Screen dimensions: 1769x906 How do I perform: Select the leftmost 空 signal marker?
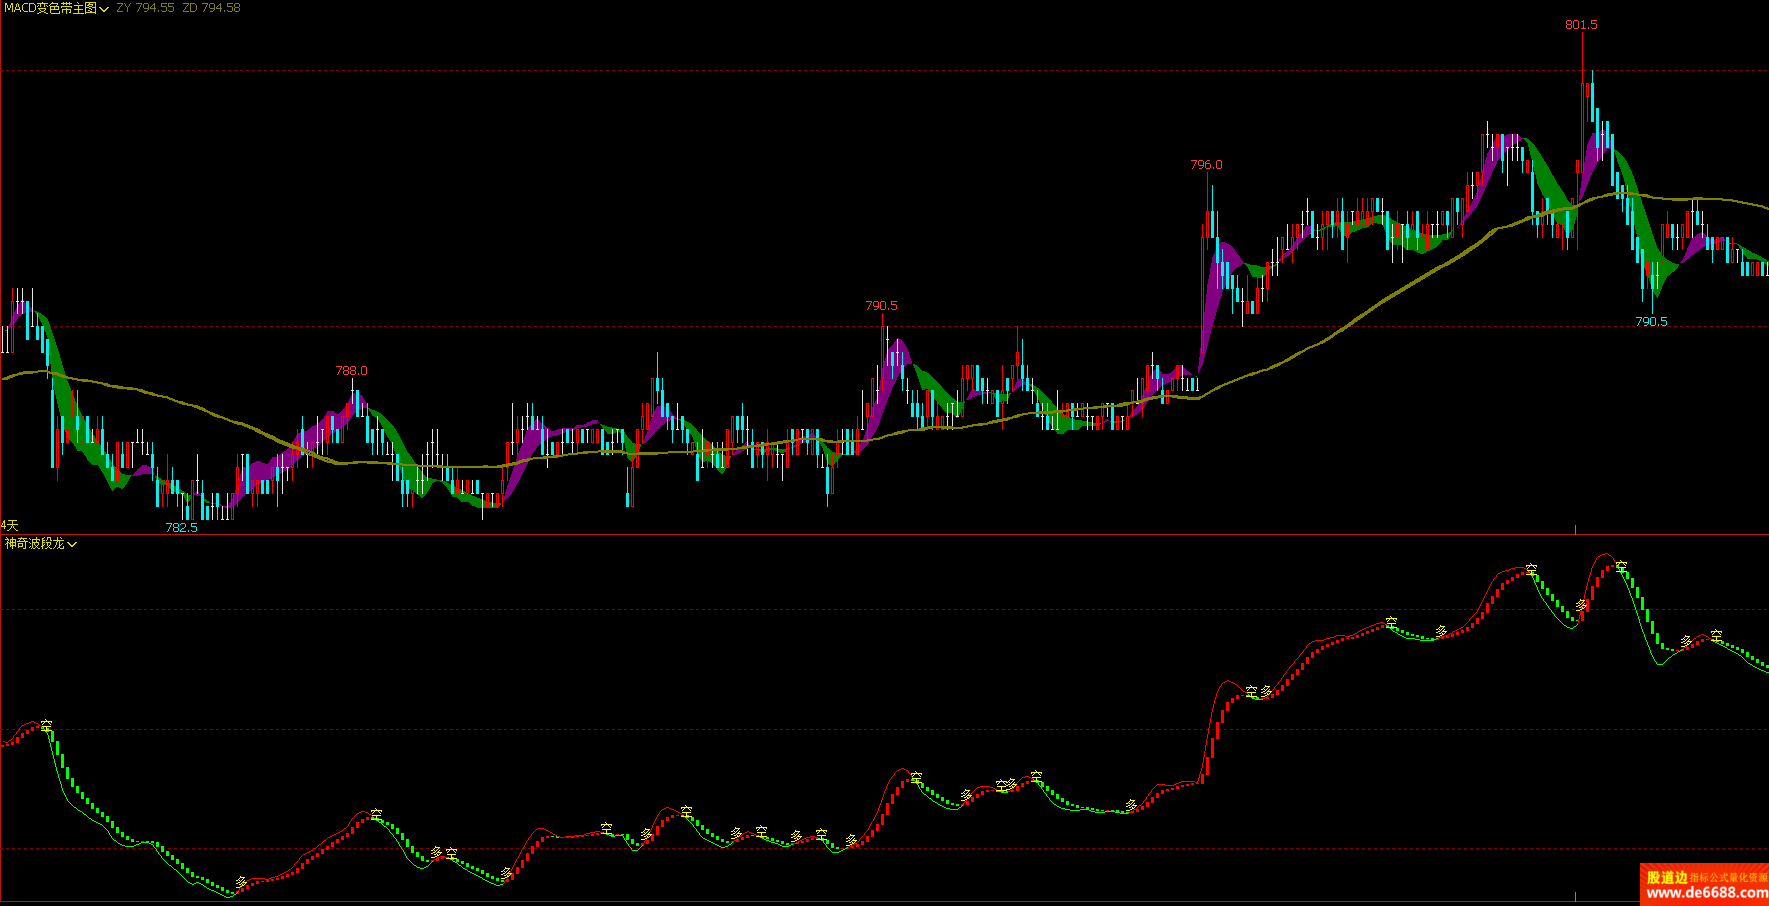click(47, 726)
